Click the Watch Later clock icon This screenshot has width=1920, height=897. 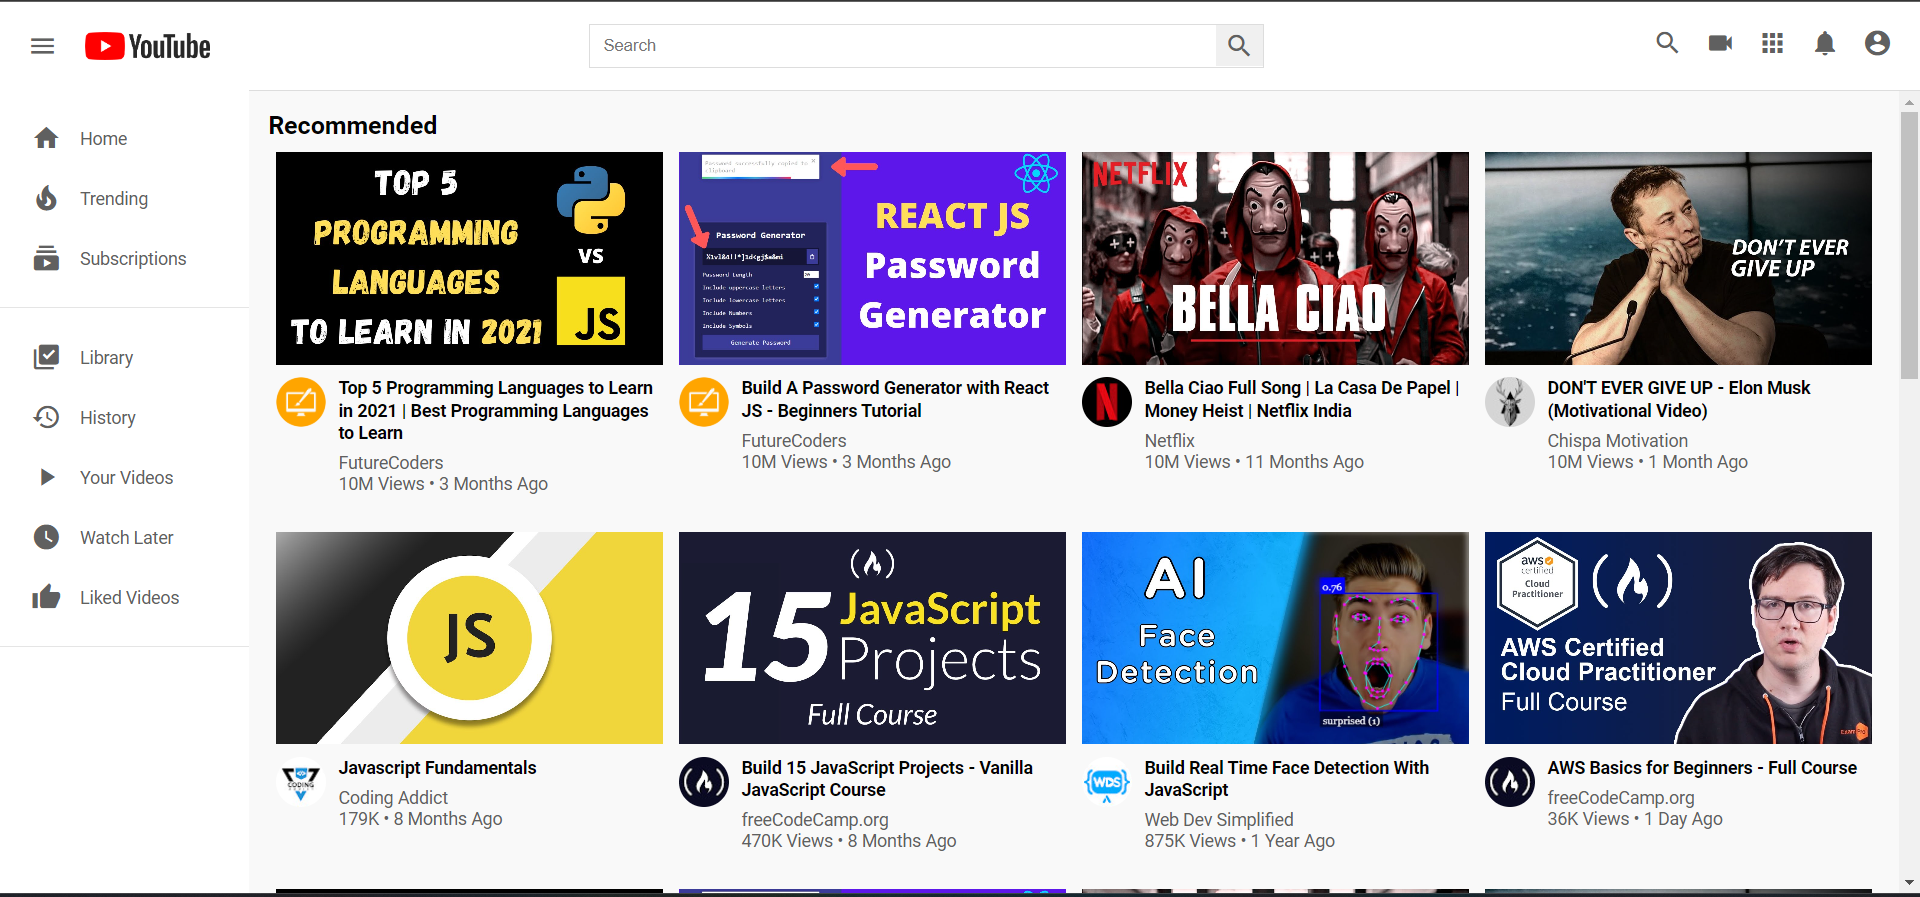point(46,537)
